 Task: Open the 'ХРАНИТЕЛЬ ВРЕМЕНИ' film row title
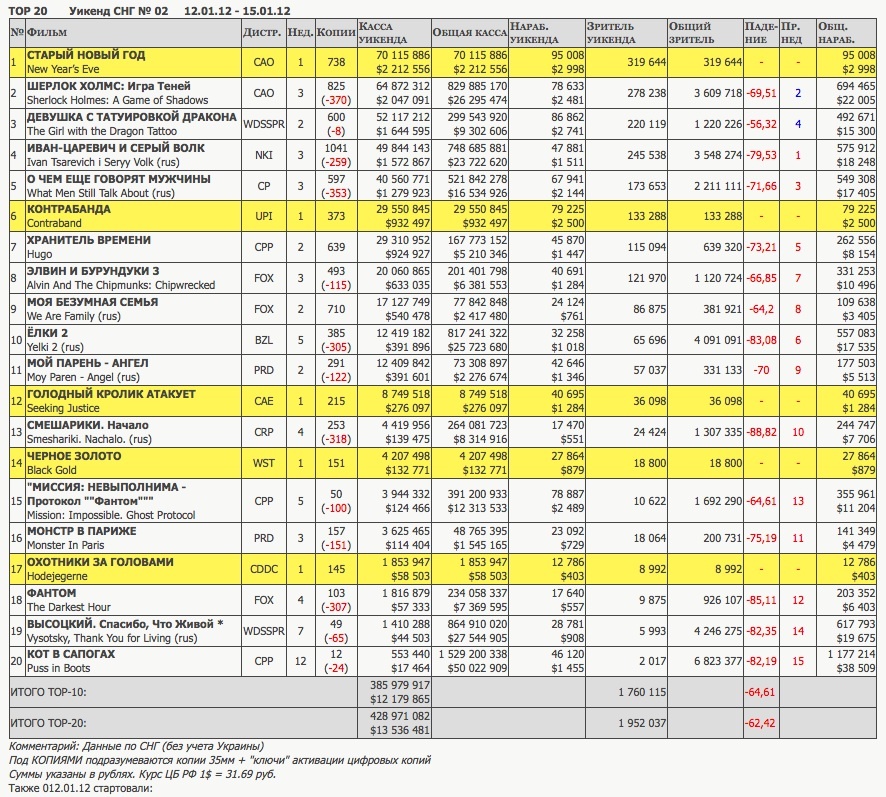click(88, 240)
